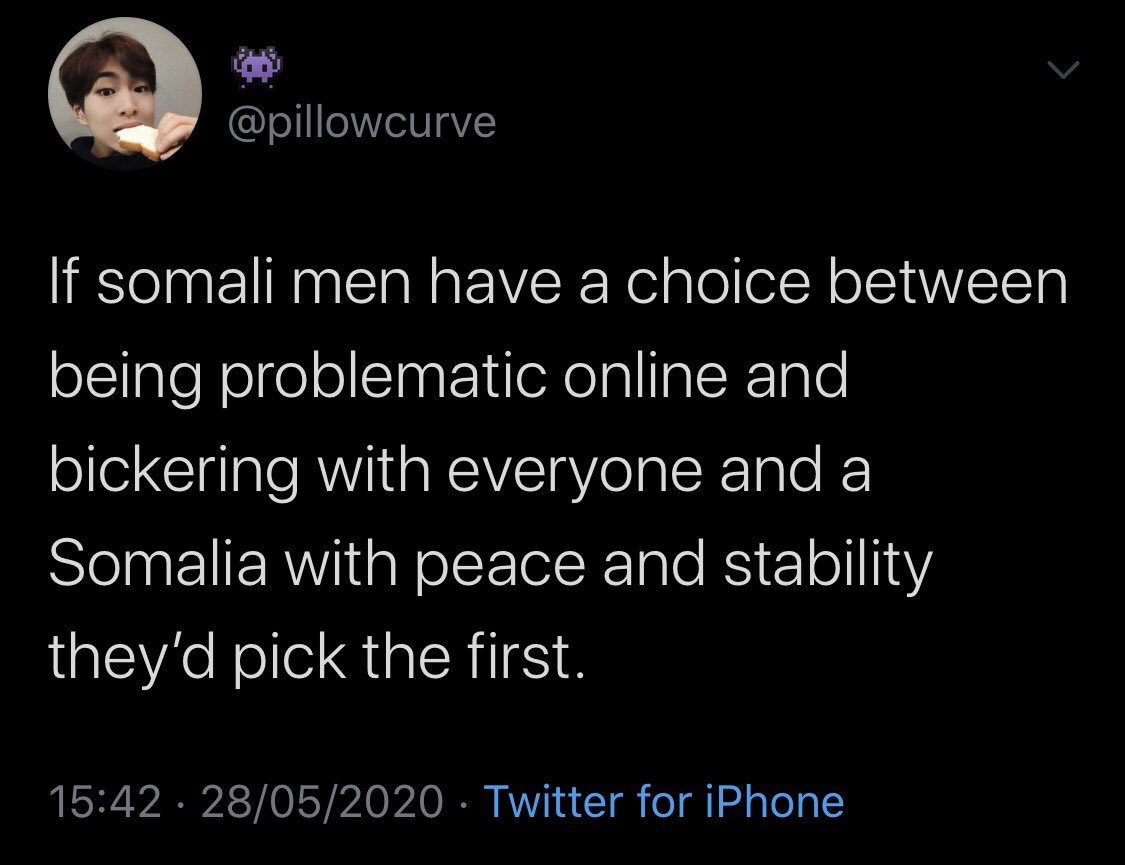Click the word Somalia in tweet
1125x865 pixels.
[x=158, y=564]
